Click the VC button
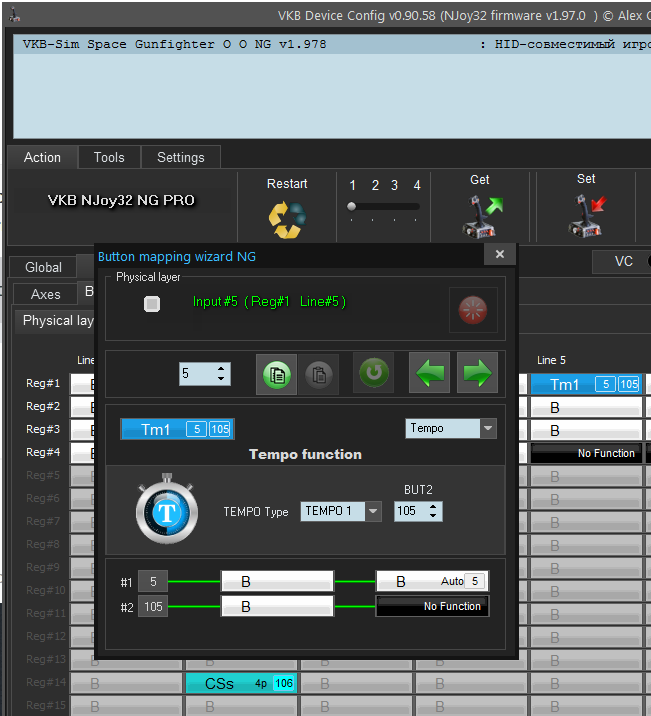Viewport: 651px width, 716px height. 623,262
